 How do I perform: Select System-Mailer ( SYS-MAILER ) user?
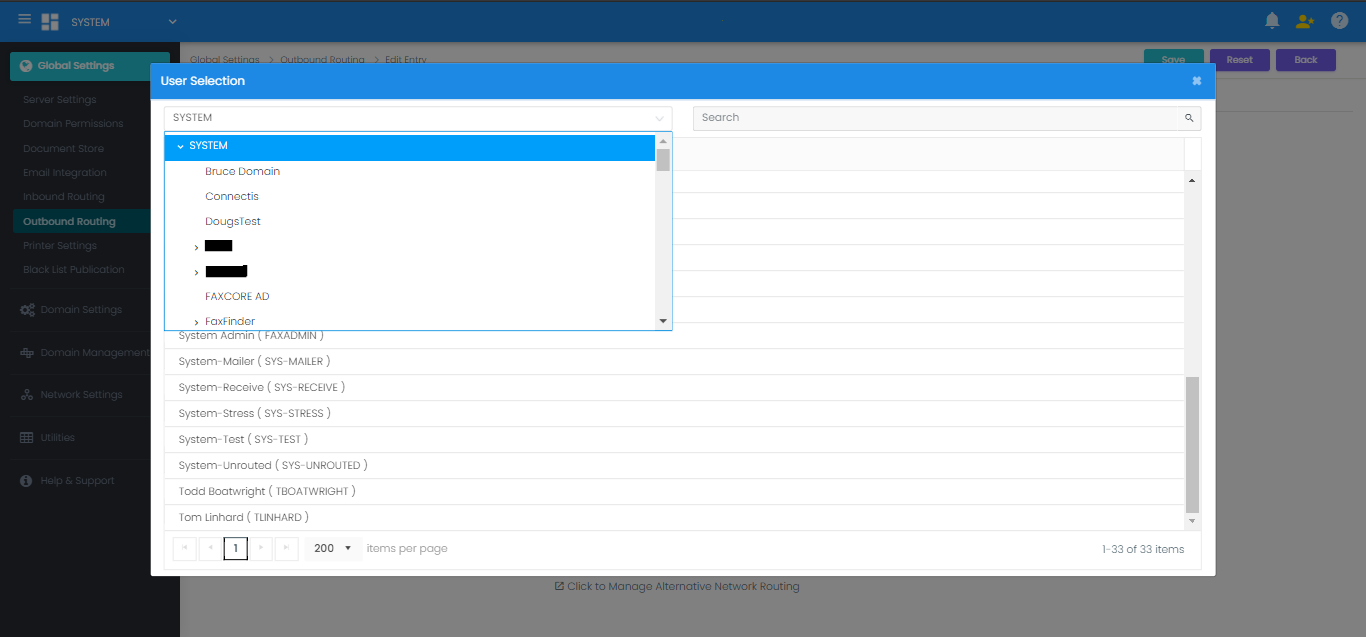click(674, 361)
